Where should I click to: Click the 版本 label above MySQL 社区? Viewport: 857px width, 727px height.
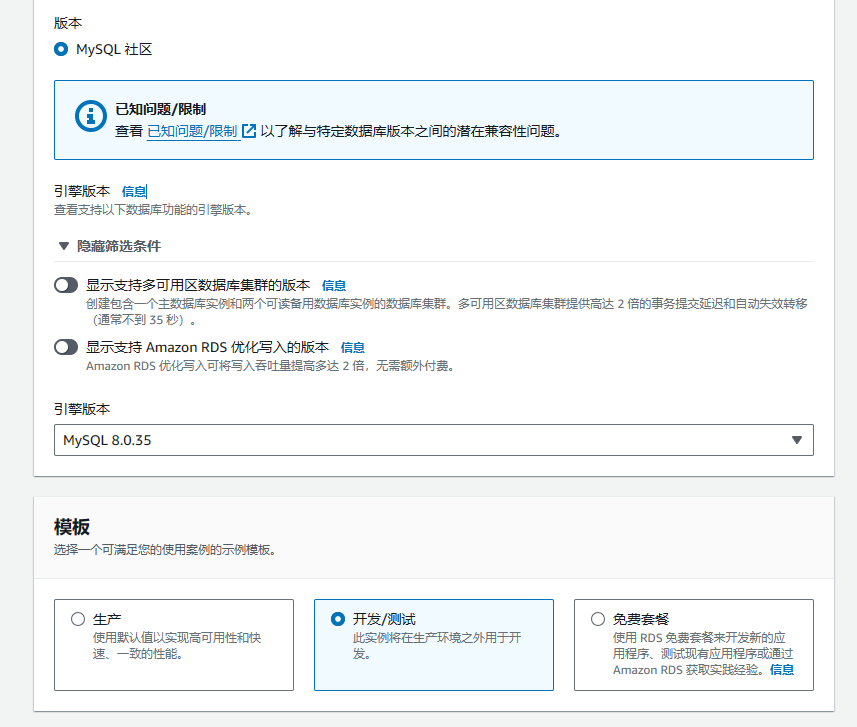click(x=68, y=23)
